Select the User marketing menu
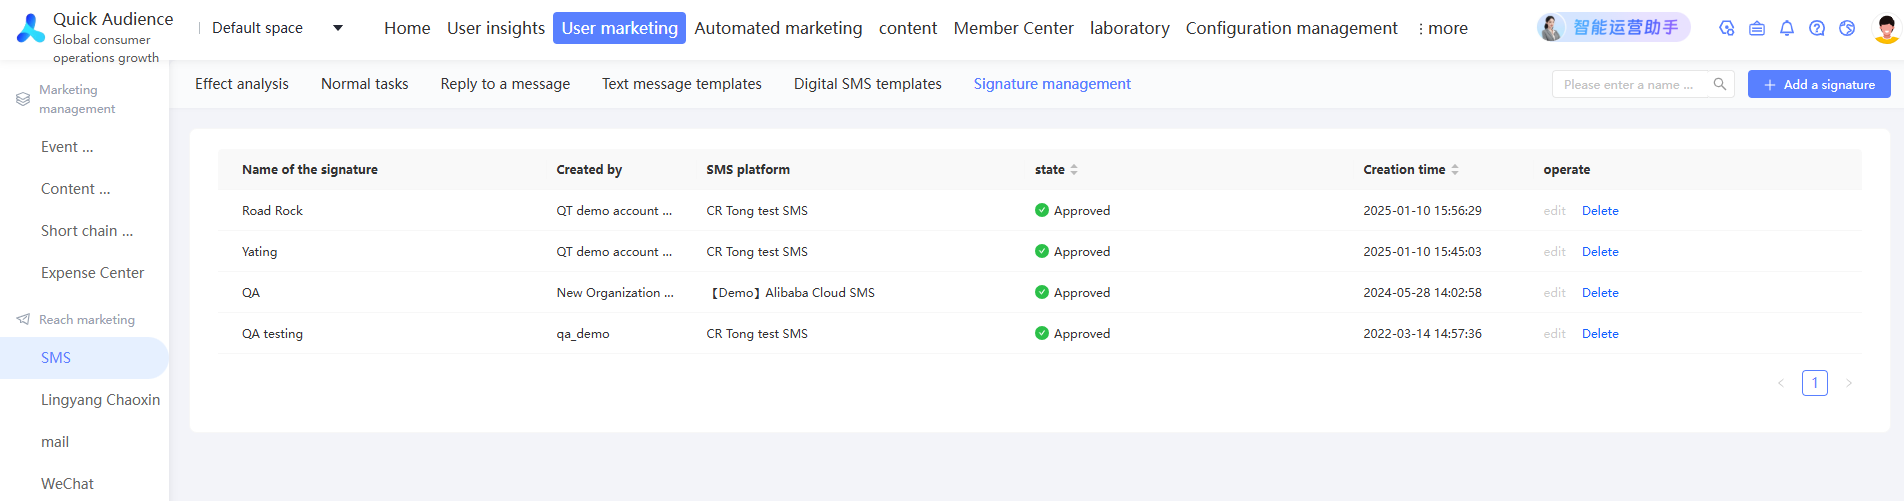 click(619, 28)
